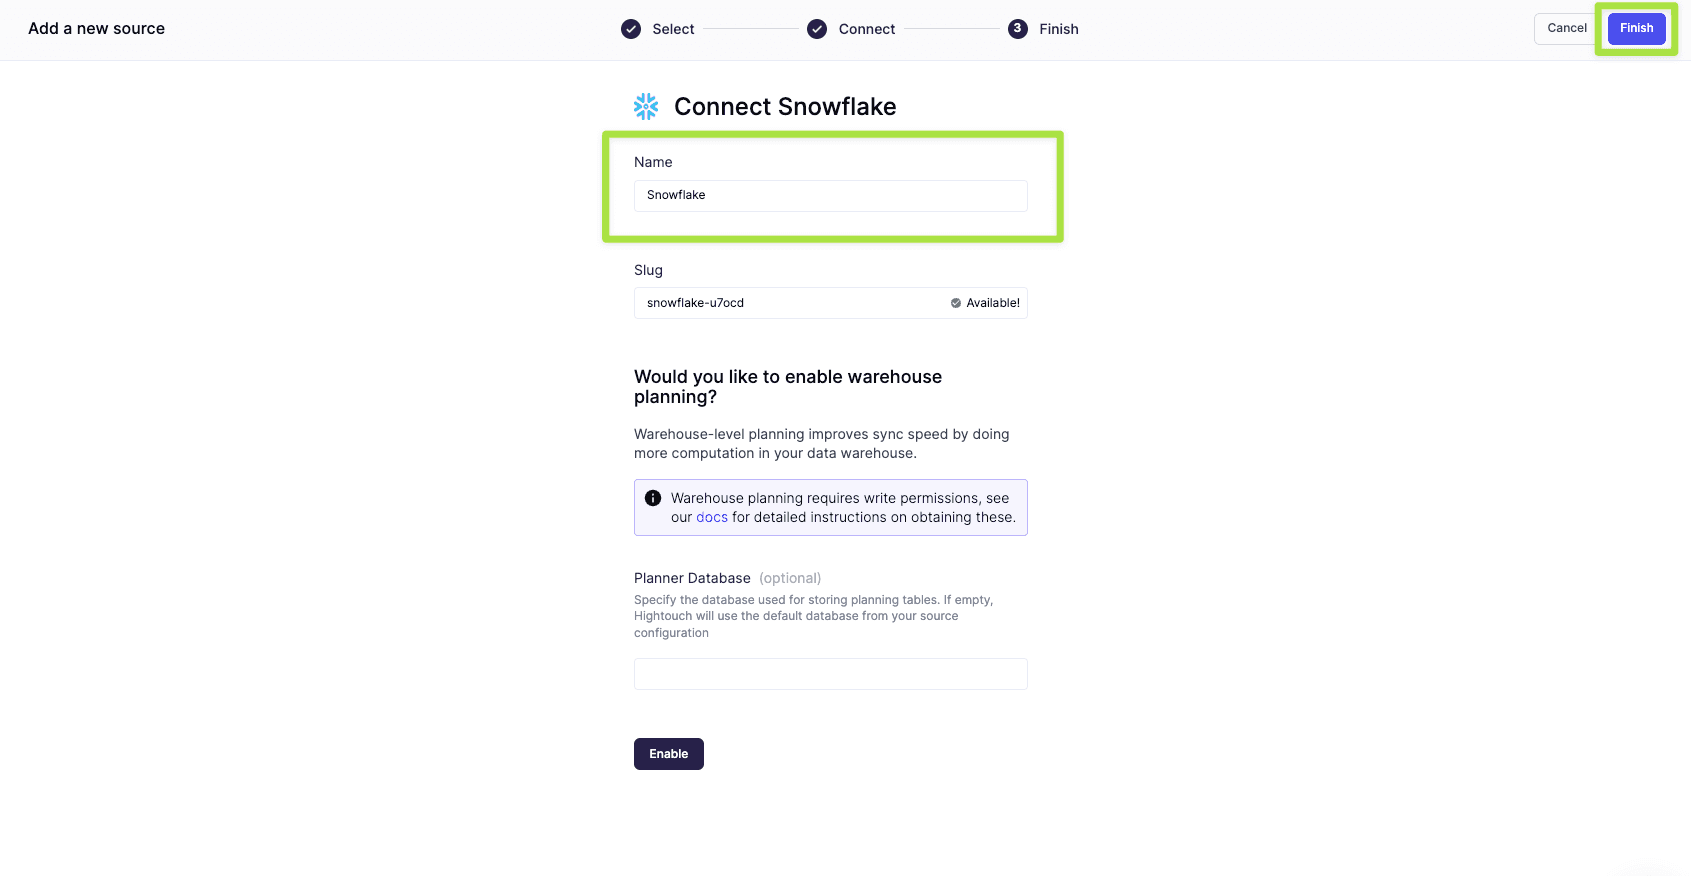Click into the Slug text field
This screenshot has height=876, width=1691.
(x=790, y=303)
